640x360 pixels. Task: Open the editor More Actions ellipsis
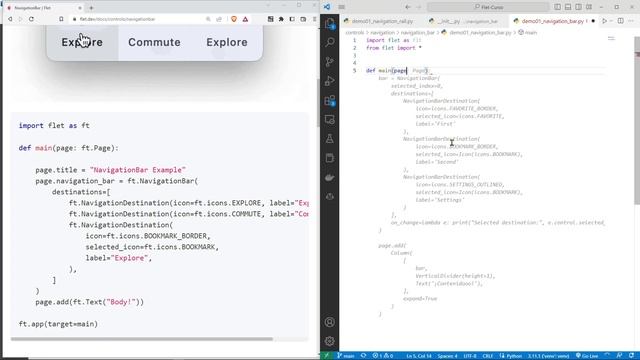(631, 21)
